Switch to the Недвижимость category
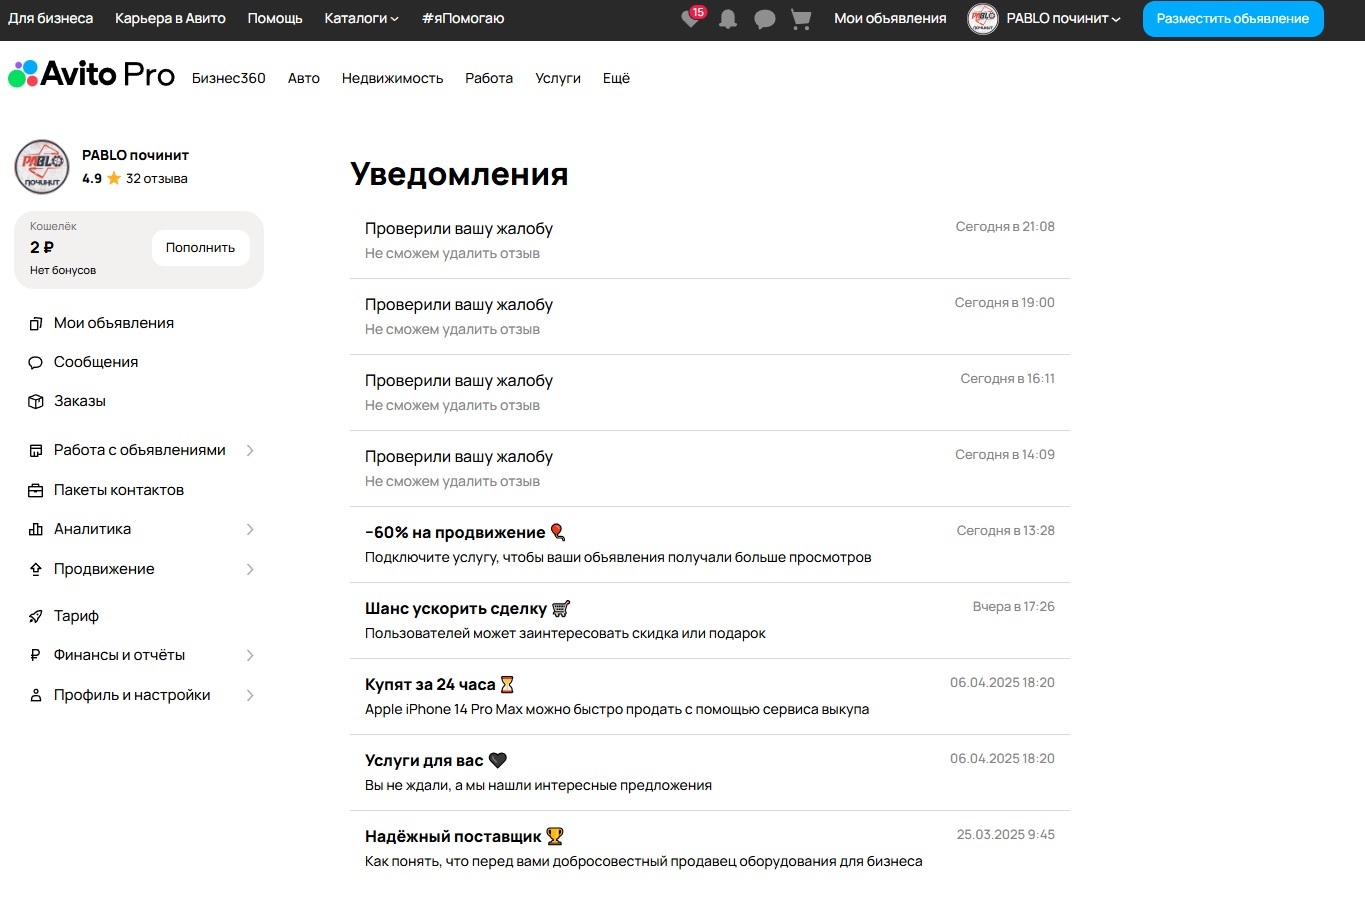The height and width of the screenshot is (920, 1365). [392, 78]
